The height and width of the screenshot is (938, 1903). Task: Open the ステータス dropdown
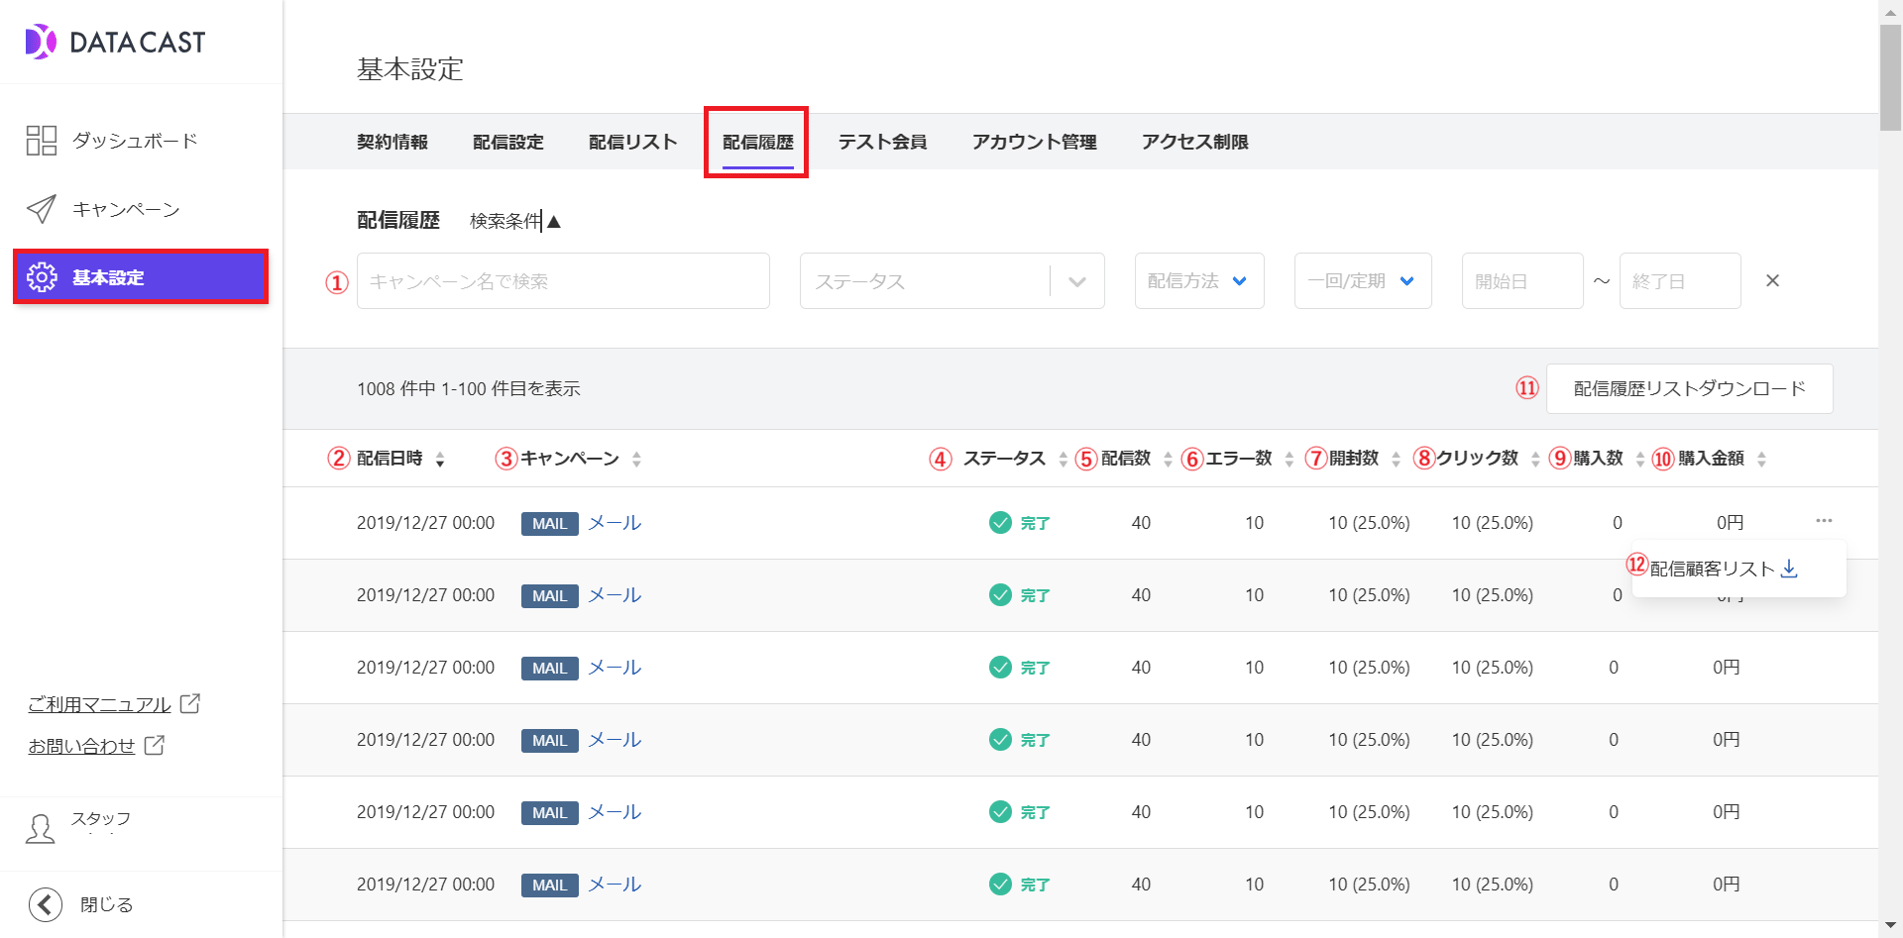coord(952,281)
